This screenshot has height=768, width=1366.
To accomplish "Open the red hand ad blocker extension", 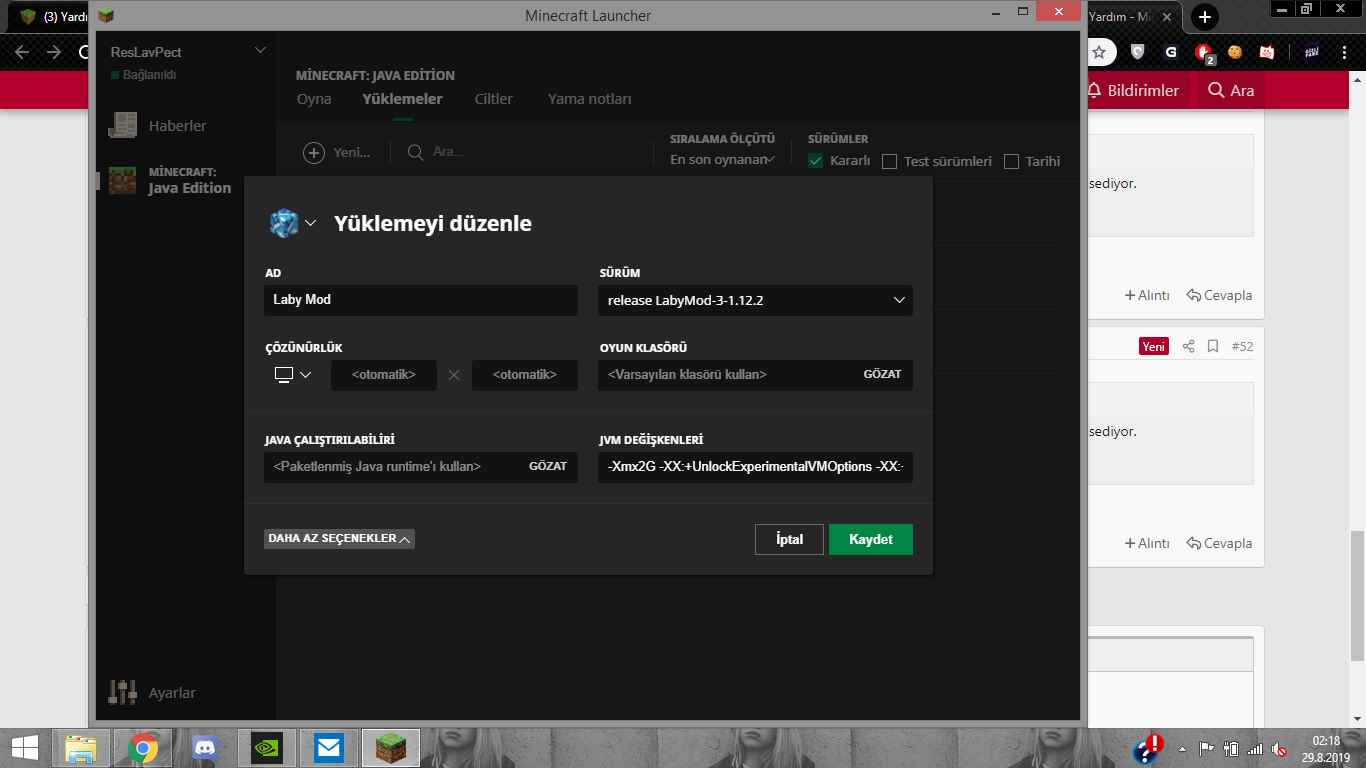I will click(x=1204, y=52).
